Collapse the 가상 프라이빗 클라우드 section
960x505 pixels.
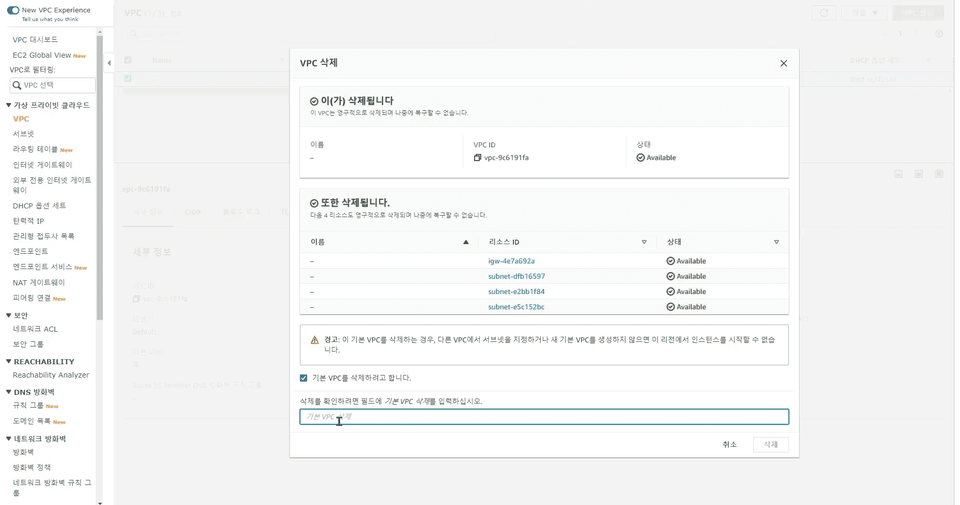(9, 105)
